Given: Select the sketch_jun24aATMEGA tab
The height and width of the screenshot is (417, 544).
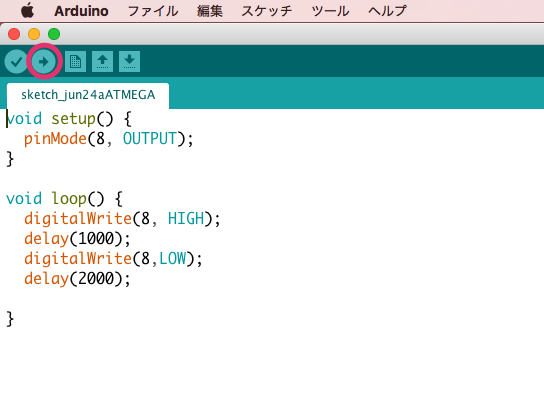Looking at the screenshot, I should [x=88, y=95].
